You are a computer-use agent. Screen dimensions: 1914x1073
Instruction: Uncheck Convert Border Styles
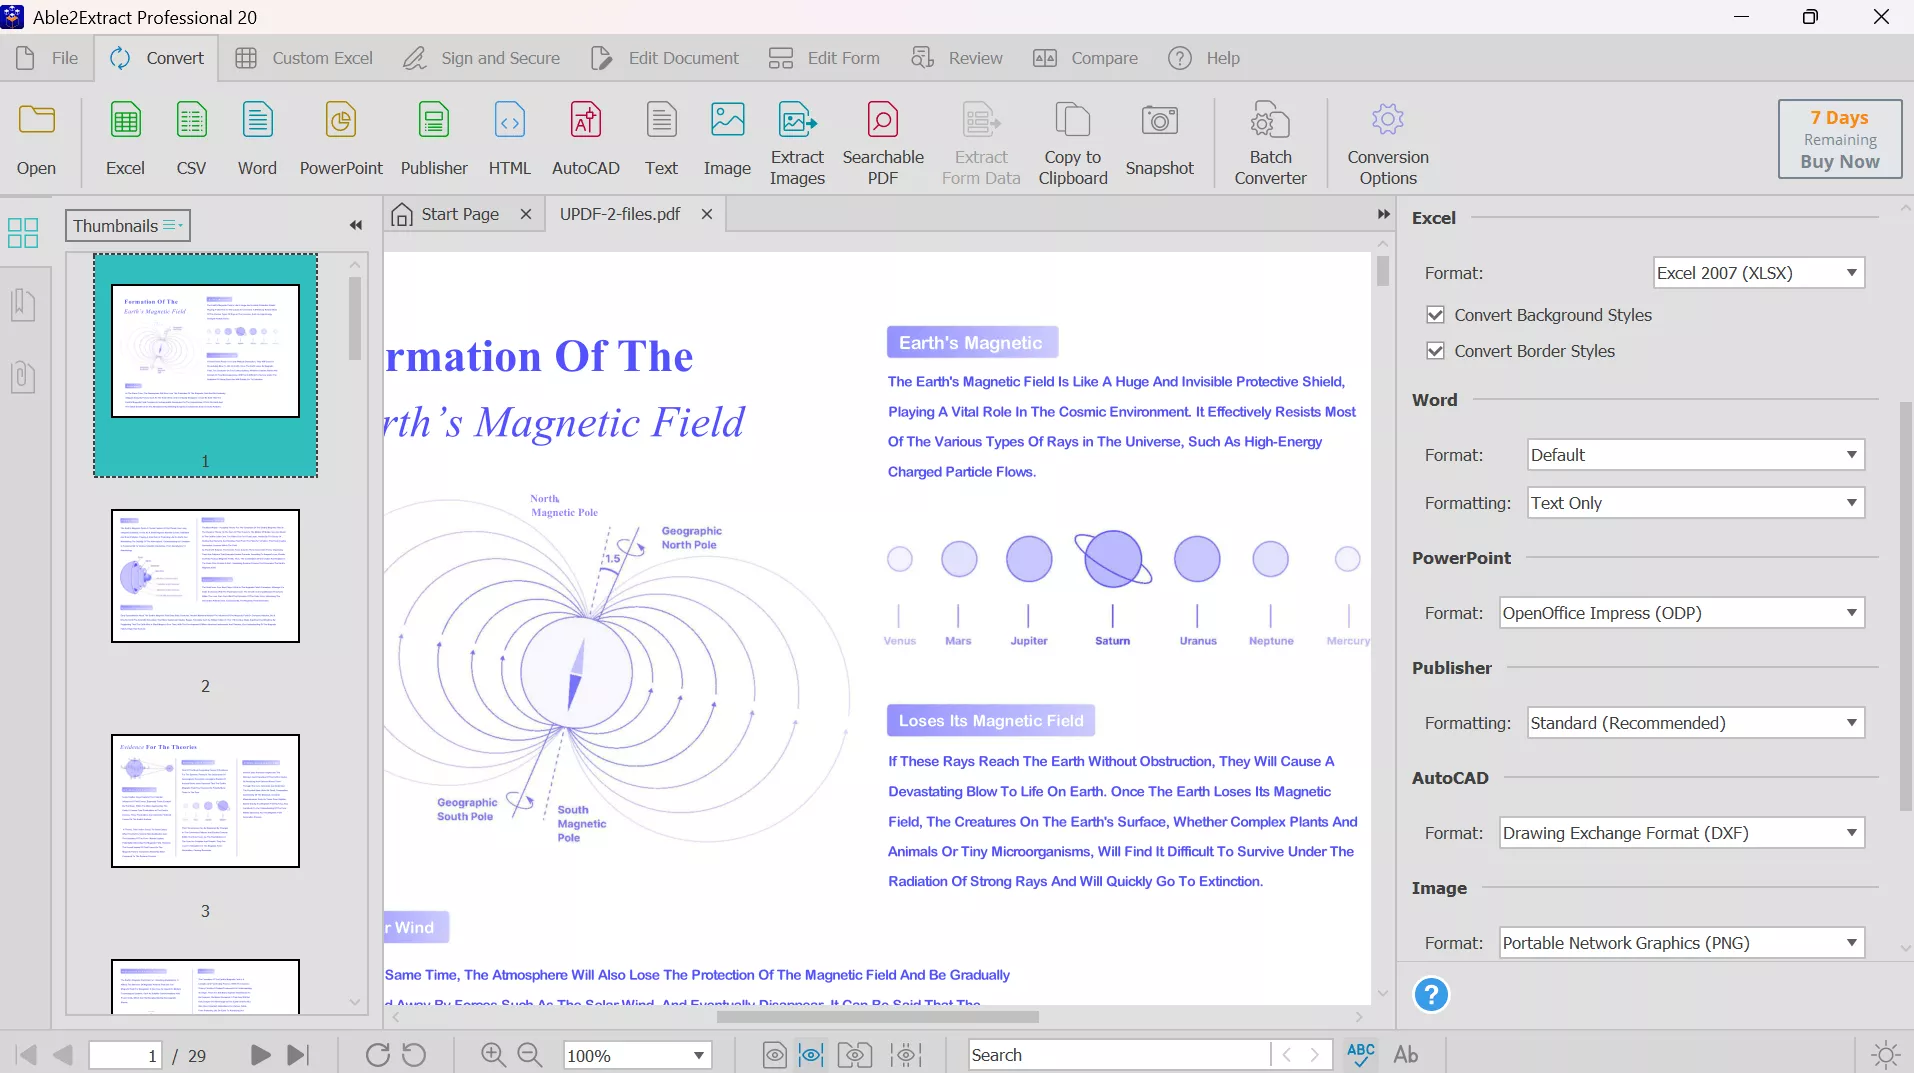point(1436,350)
